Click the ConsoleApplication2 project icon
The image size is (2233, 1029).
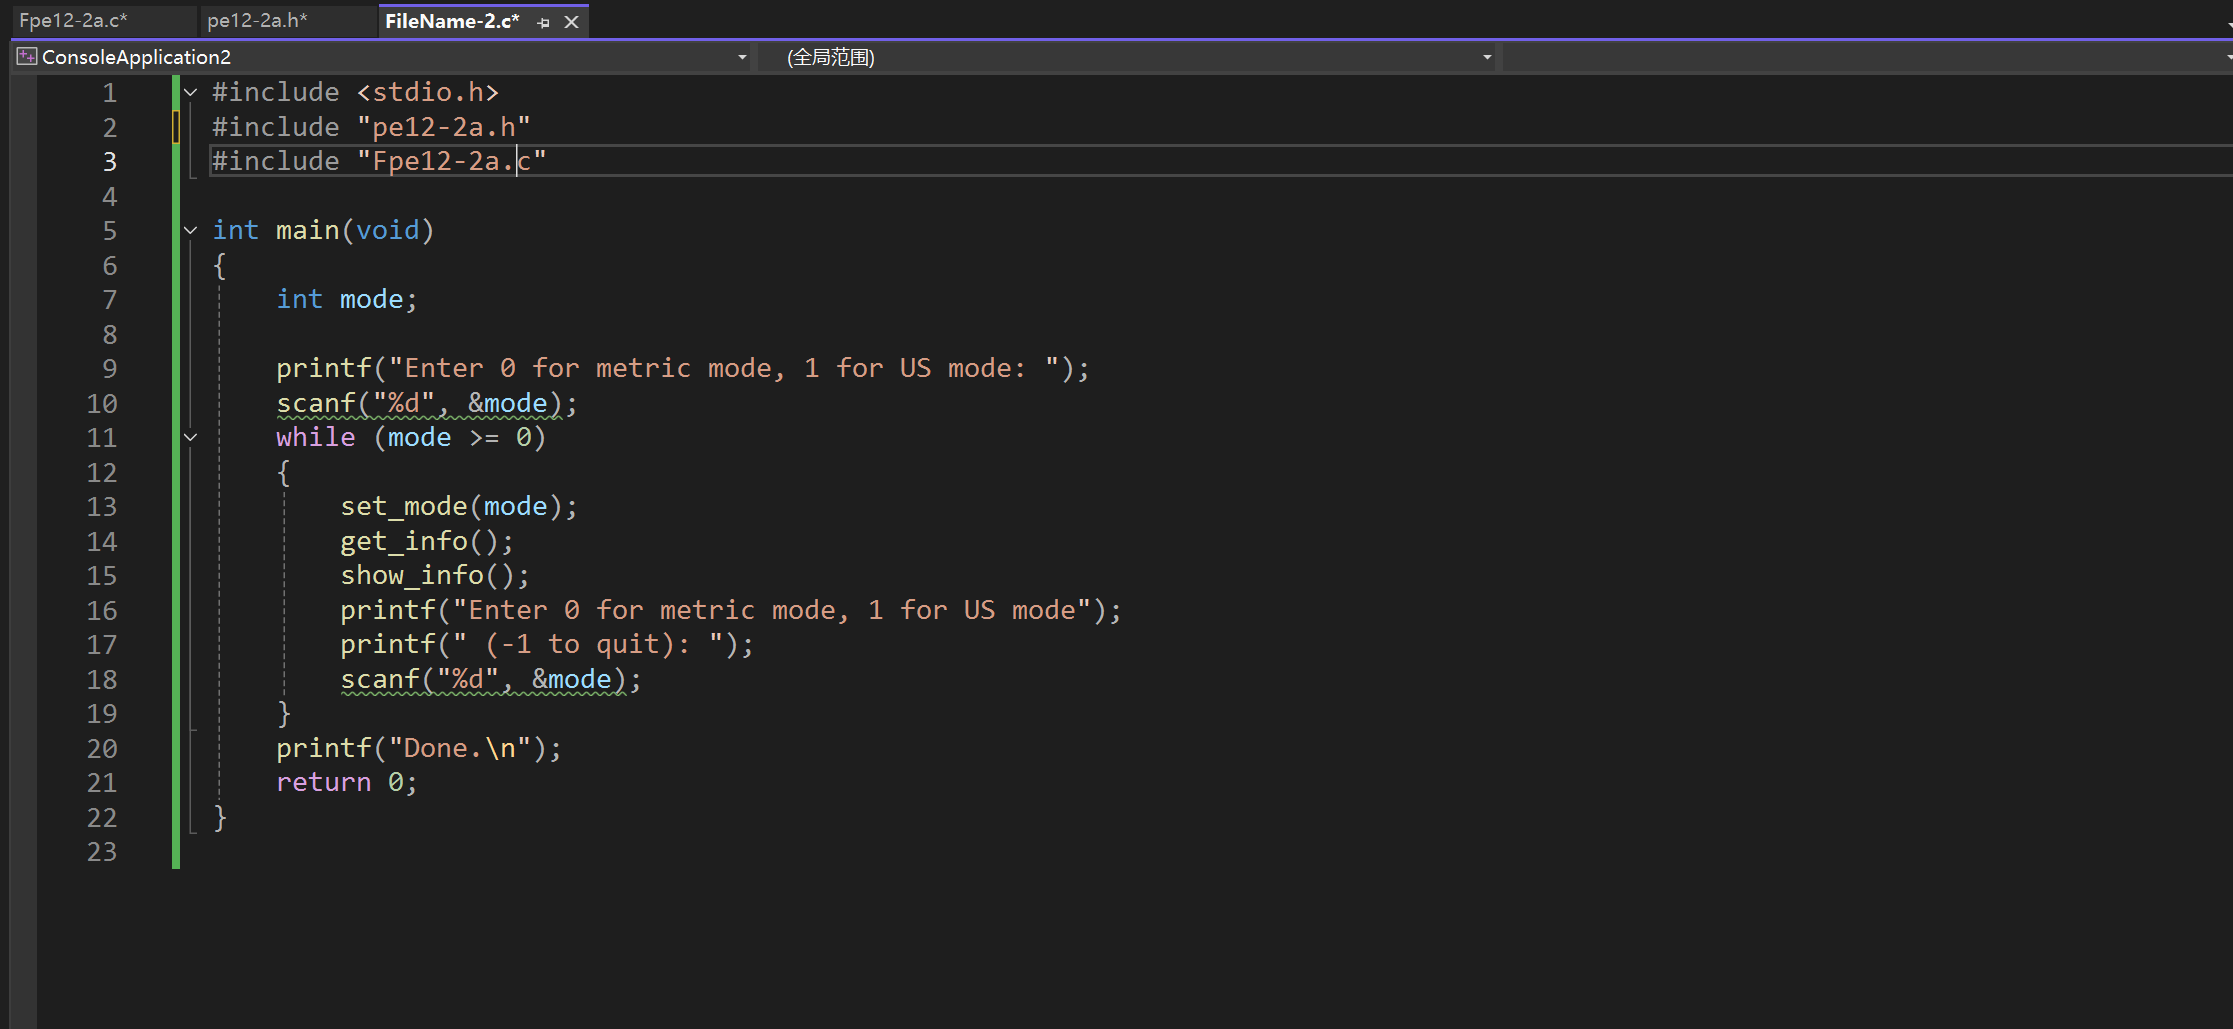point(27,57)
